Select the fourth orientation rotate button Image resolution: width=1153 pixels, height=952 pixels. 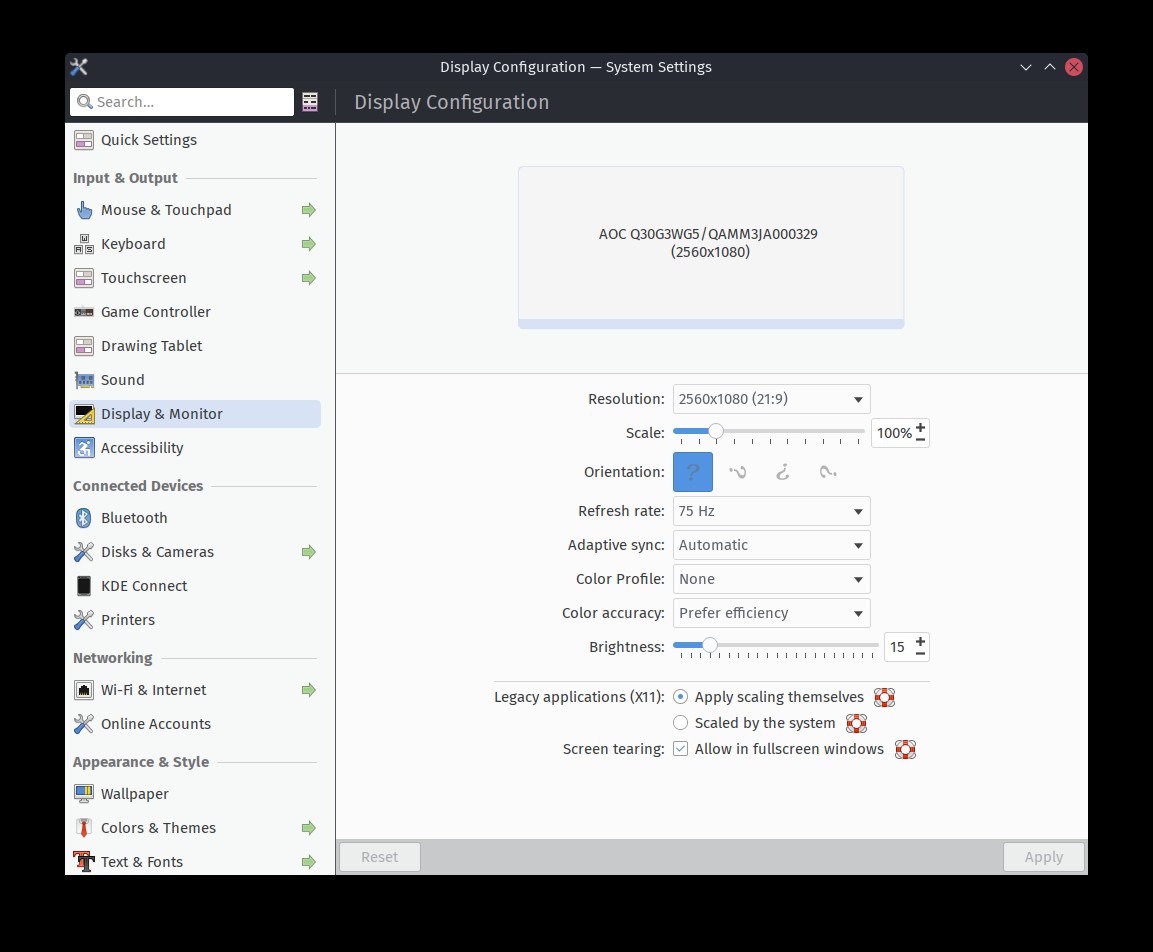pos(828,472)
